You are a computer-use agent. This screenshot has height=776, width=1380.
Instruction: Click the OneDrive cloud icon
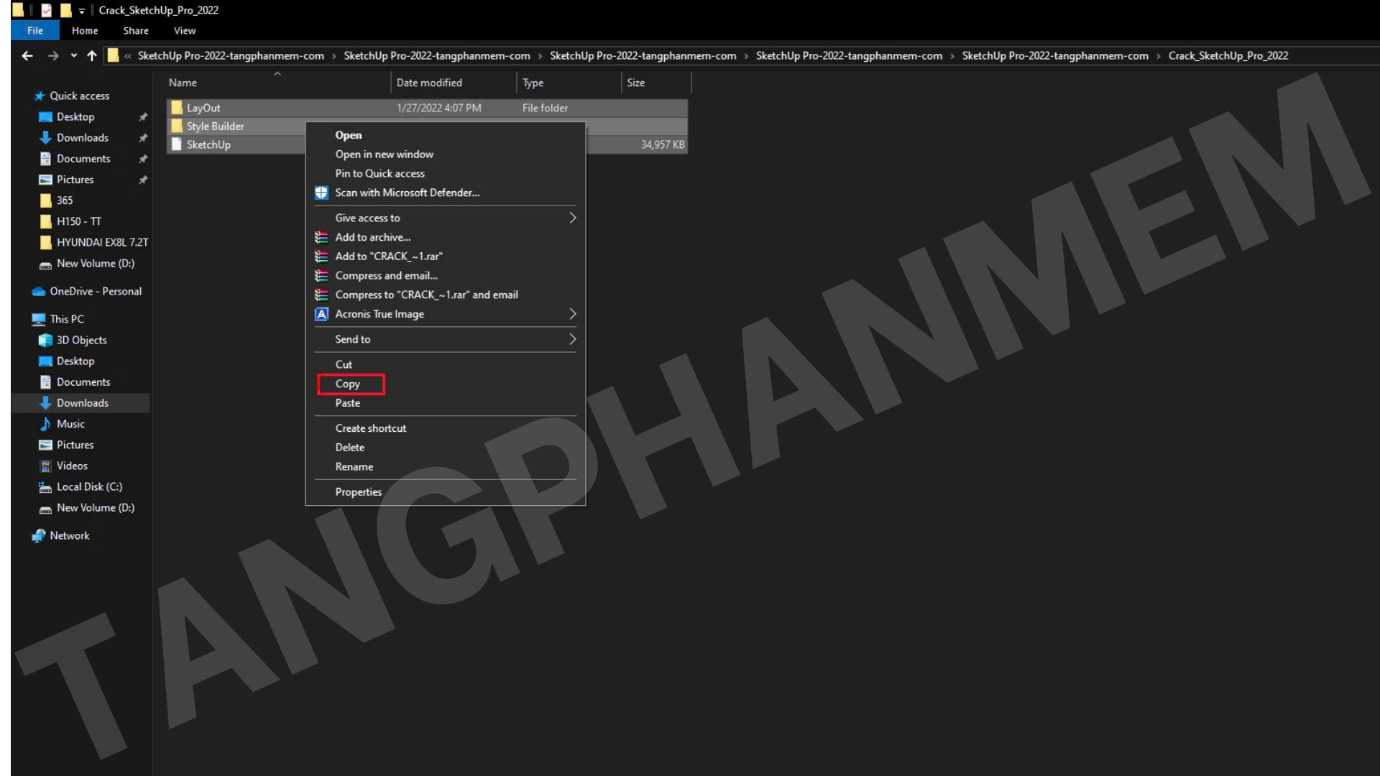click(x=39, y=292)
